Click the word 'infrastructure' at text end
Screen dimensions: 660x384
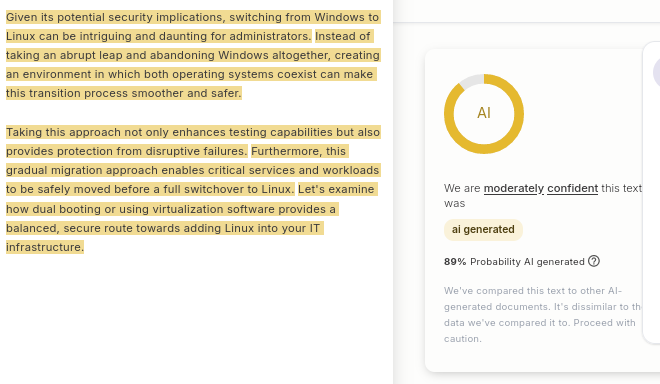point(43,247)
